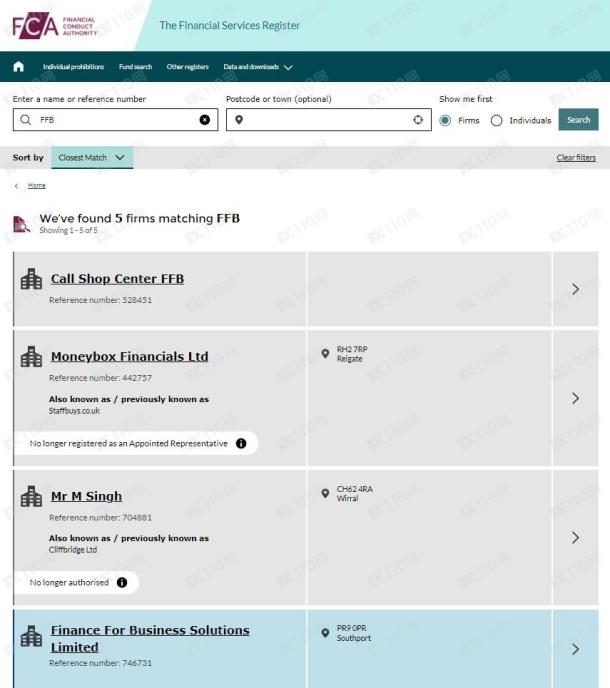Select the Firms radio button
This screenshot has width=610, height=688.
point(445,120)
